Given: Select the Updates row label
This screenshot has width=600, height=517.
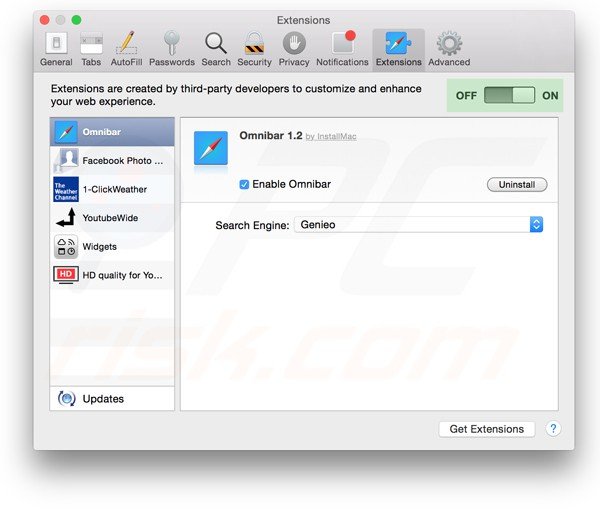Looking at the screenshot, I should [103, 399].
